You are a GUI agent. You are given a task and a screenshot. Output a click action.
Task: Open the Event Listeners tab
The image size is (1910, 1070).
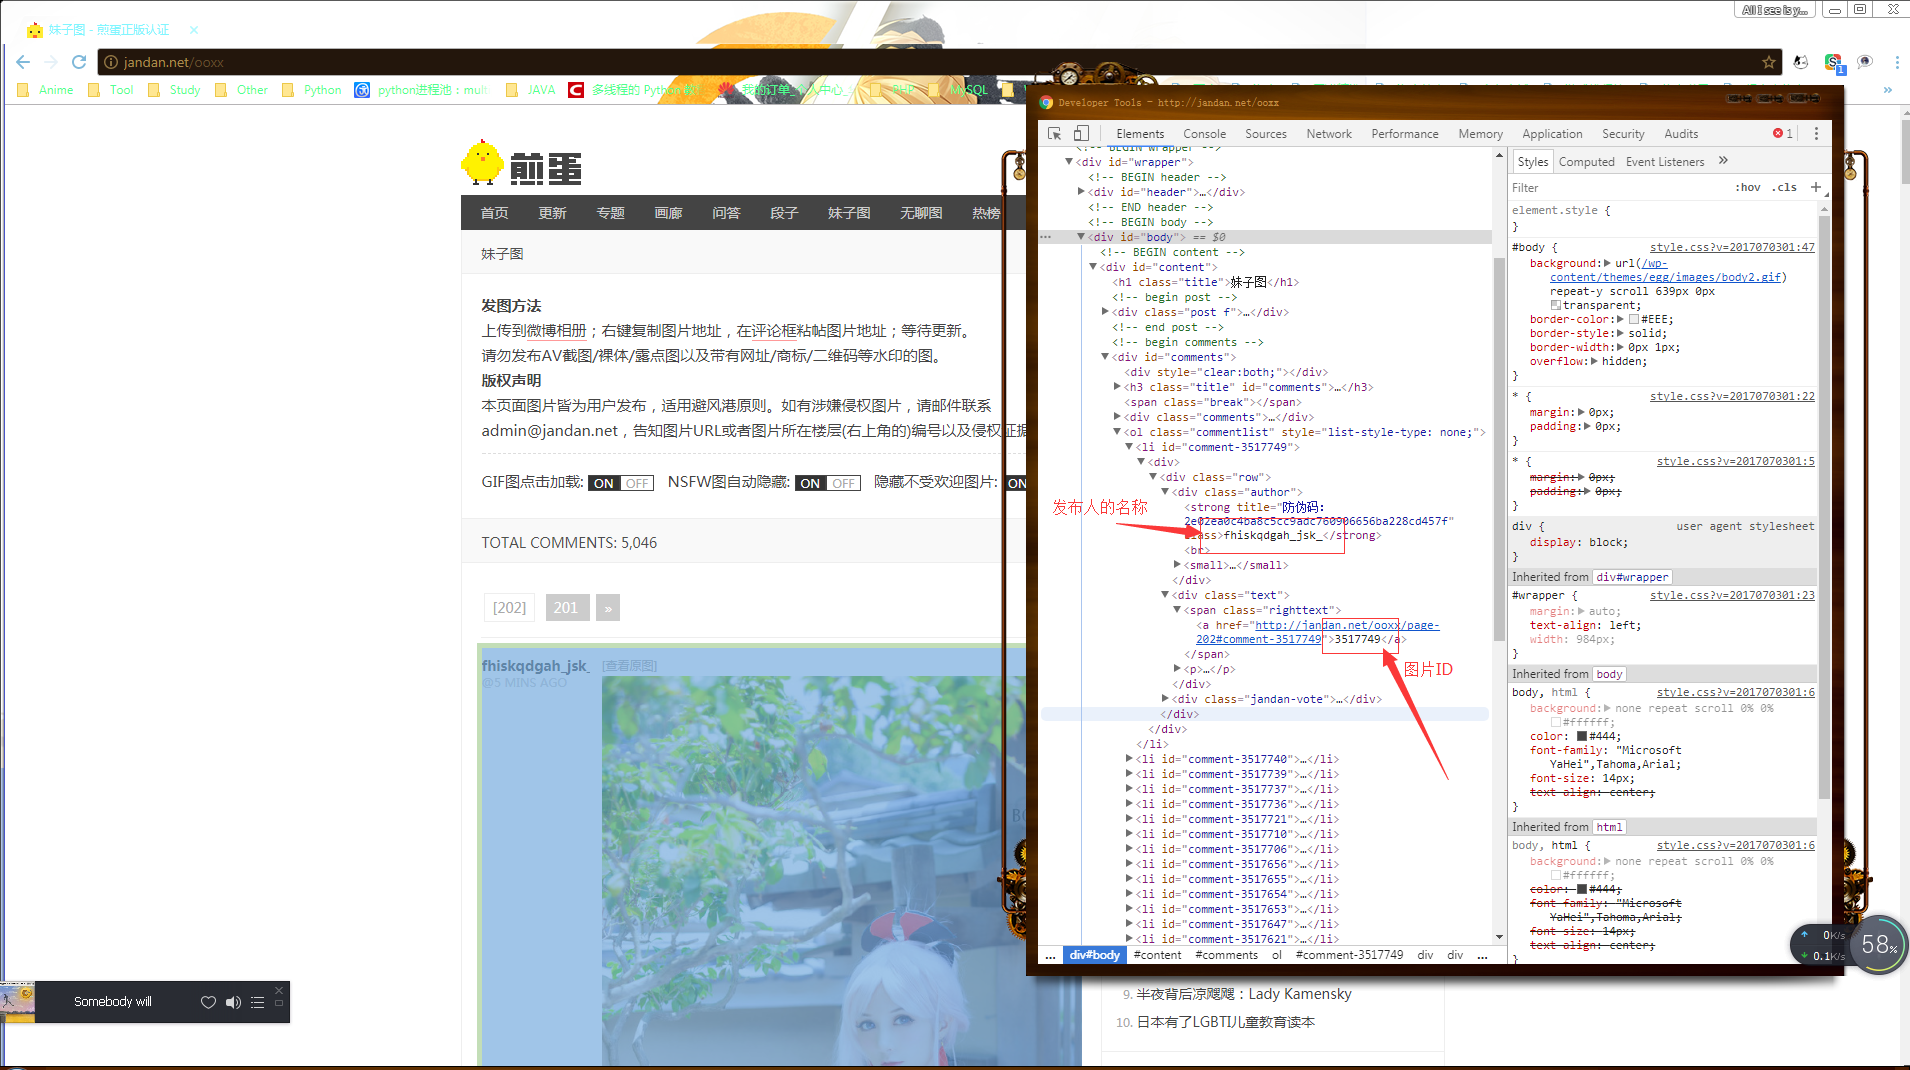[x=1665, y=162]
